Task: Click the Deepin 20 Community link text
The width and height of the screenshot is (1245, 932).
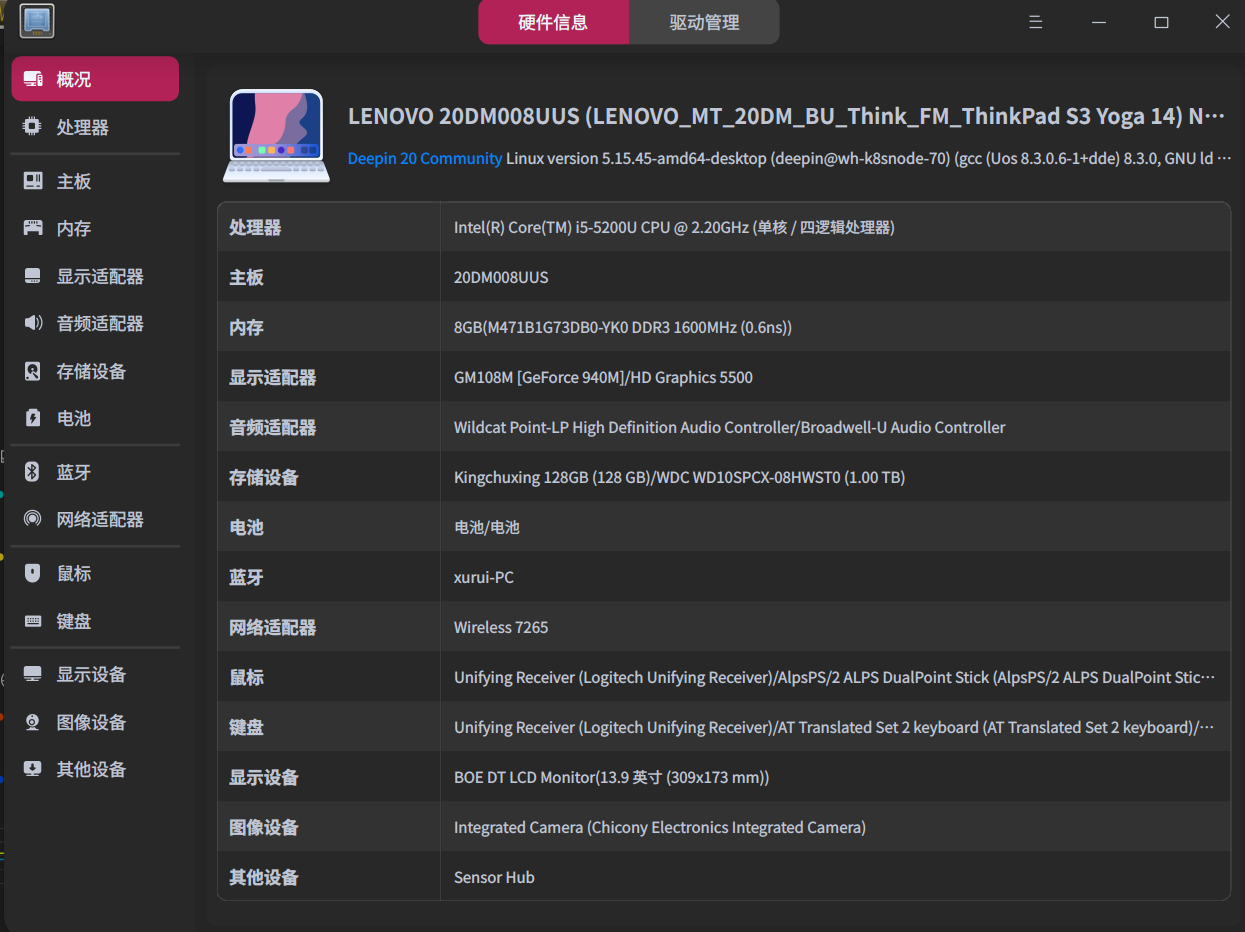Action: (425, 158)
